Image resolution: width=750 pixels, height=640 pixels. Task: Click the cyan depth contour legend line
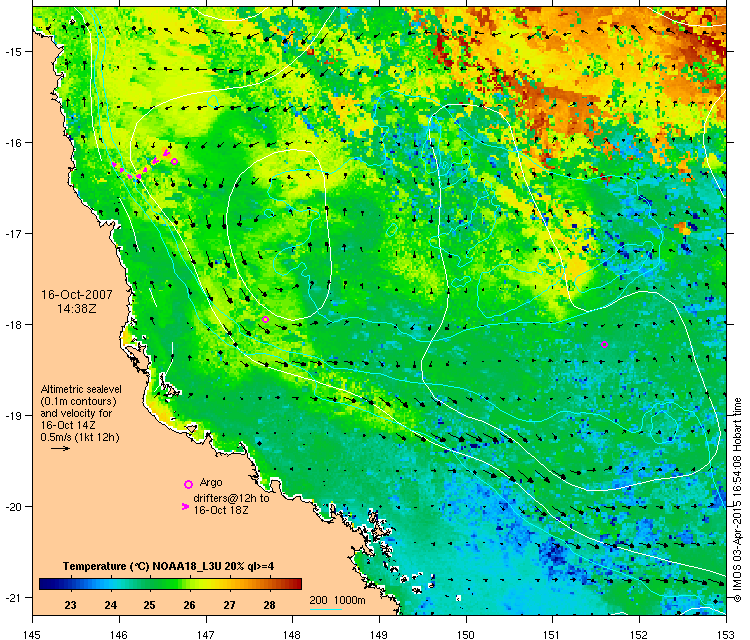(x=326, y=609)
